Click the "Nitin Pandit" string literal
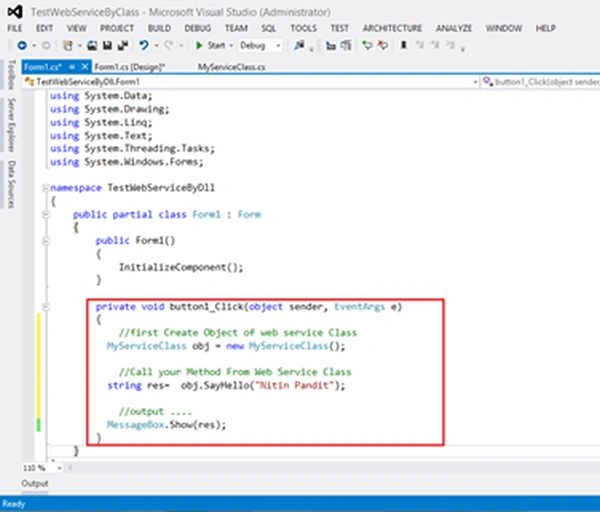This screenshot has height=512, width=600. 295,385
